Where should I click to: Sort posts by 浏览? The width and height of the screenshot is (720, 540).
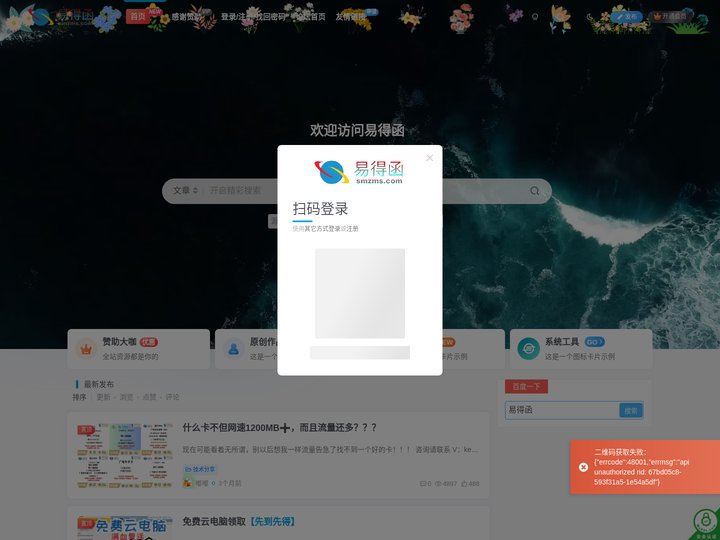(126, 397)
